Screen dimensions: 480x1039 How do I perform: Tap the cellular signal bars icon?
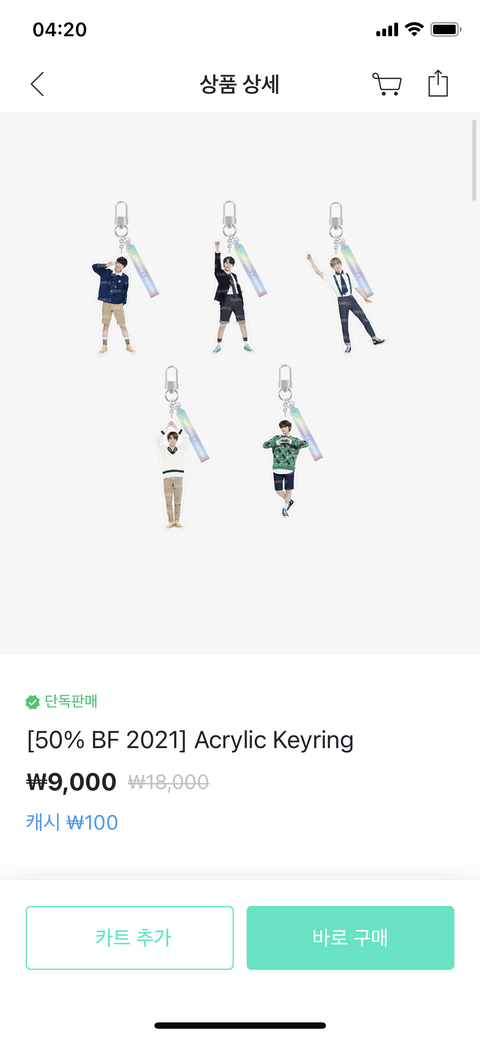(387, 30)
